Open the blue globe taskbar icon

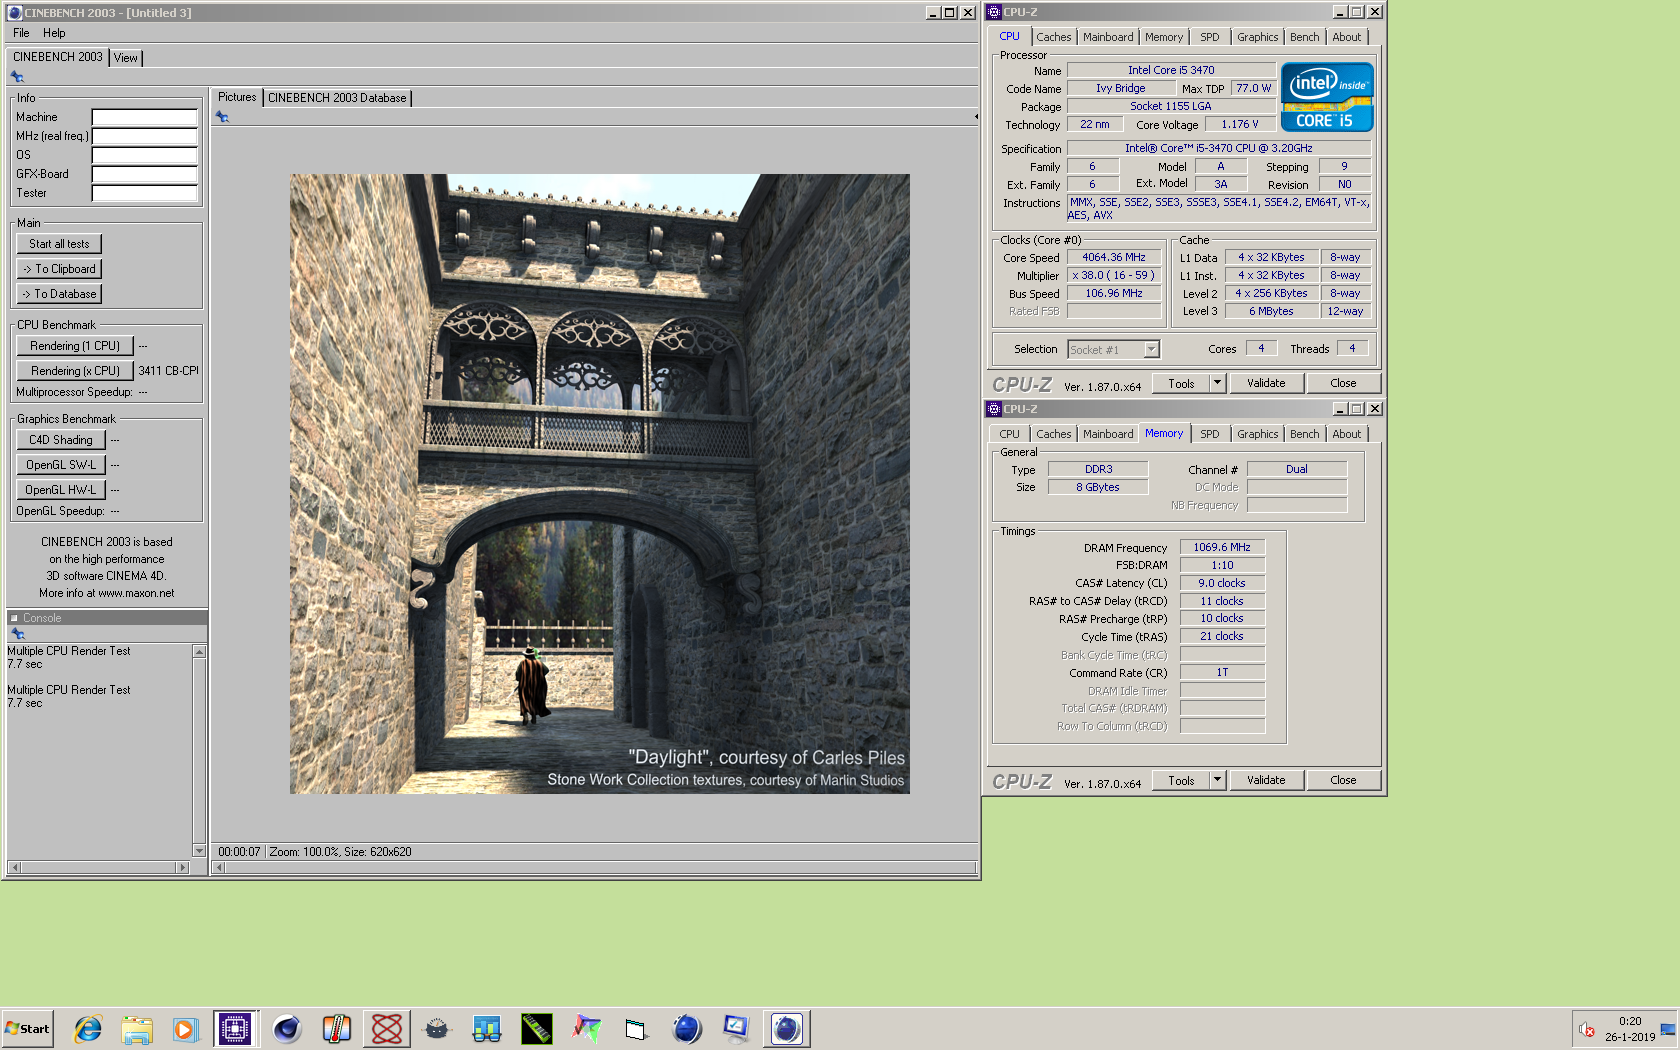(x=687, y=1028)
